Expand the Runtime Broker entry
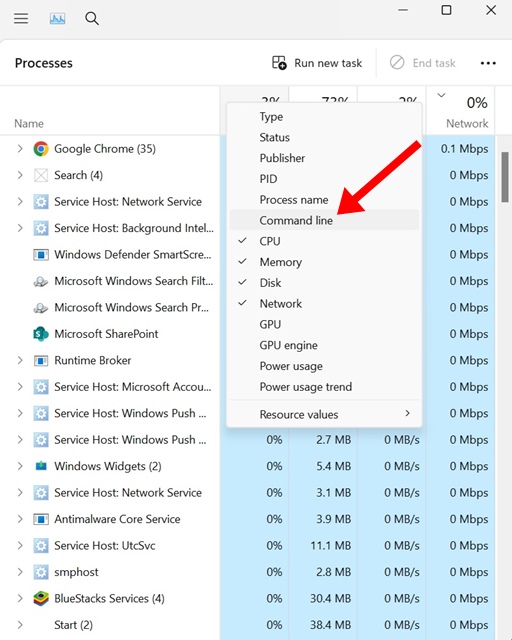512x640 pixels. (20, 360)
